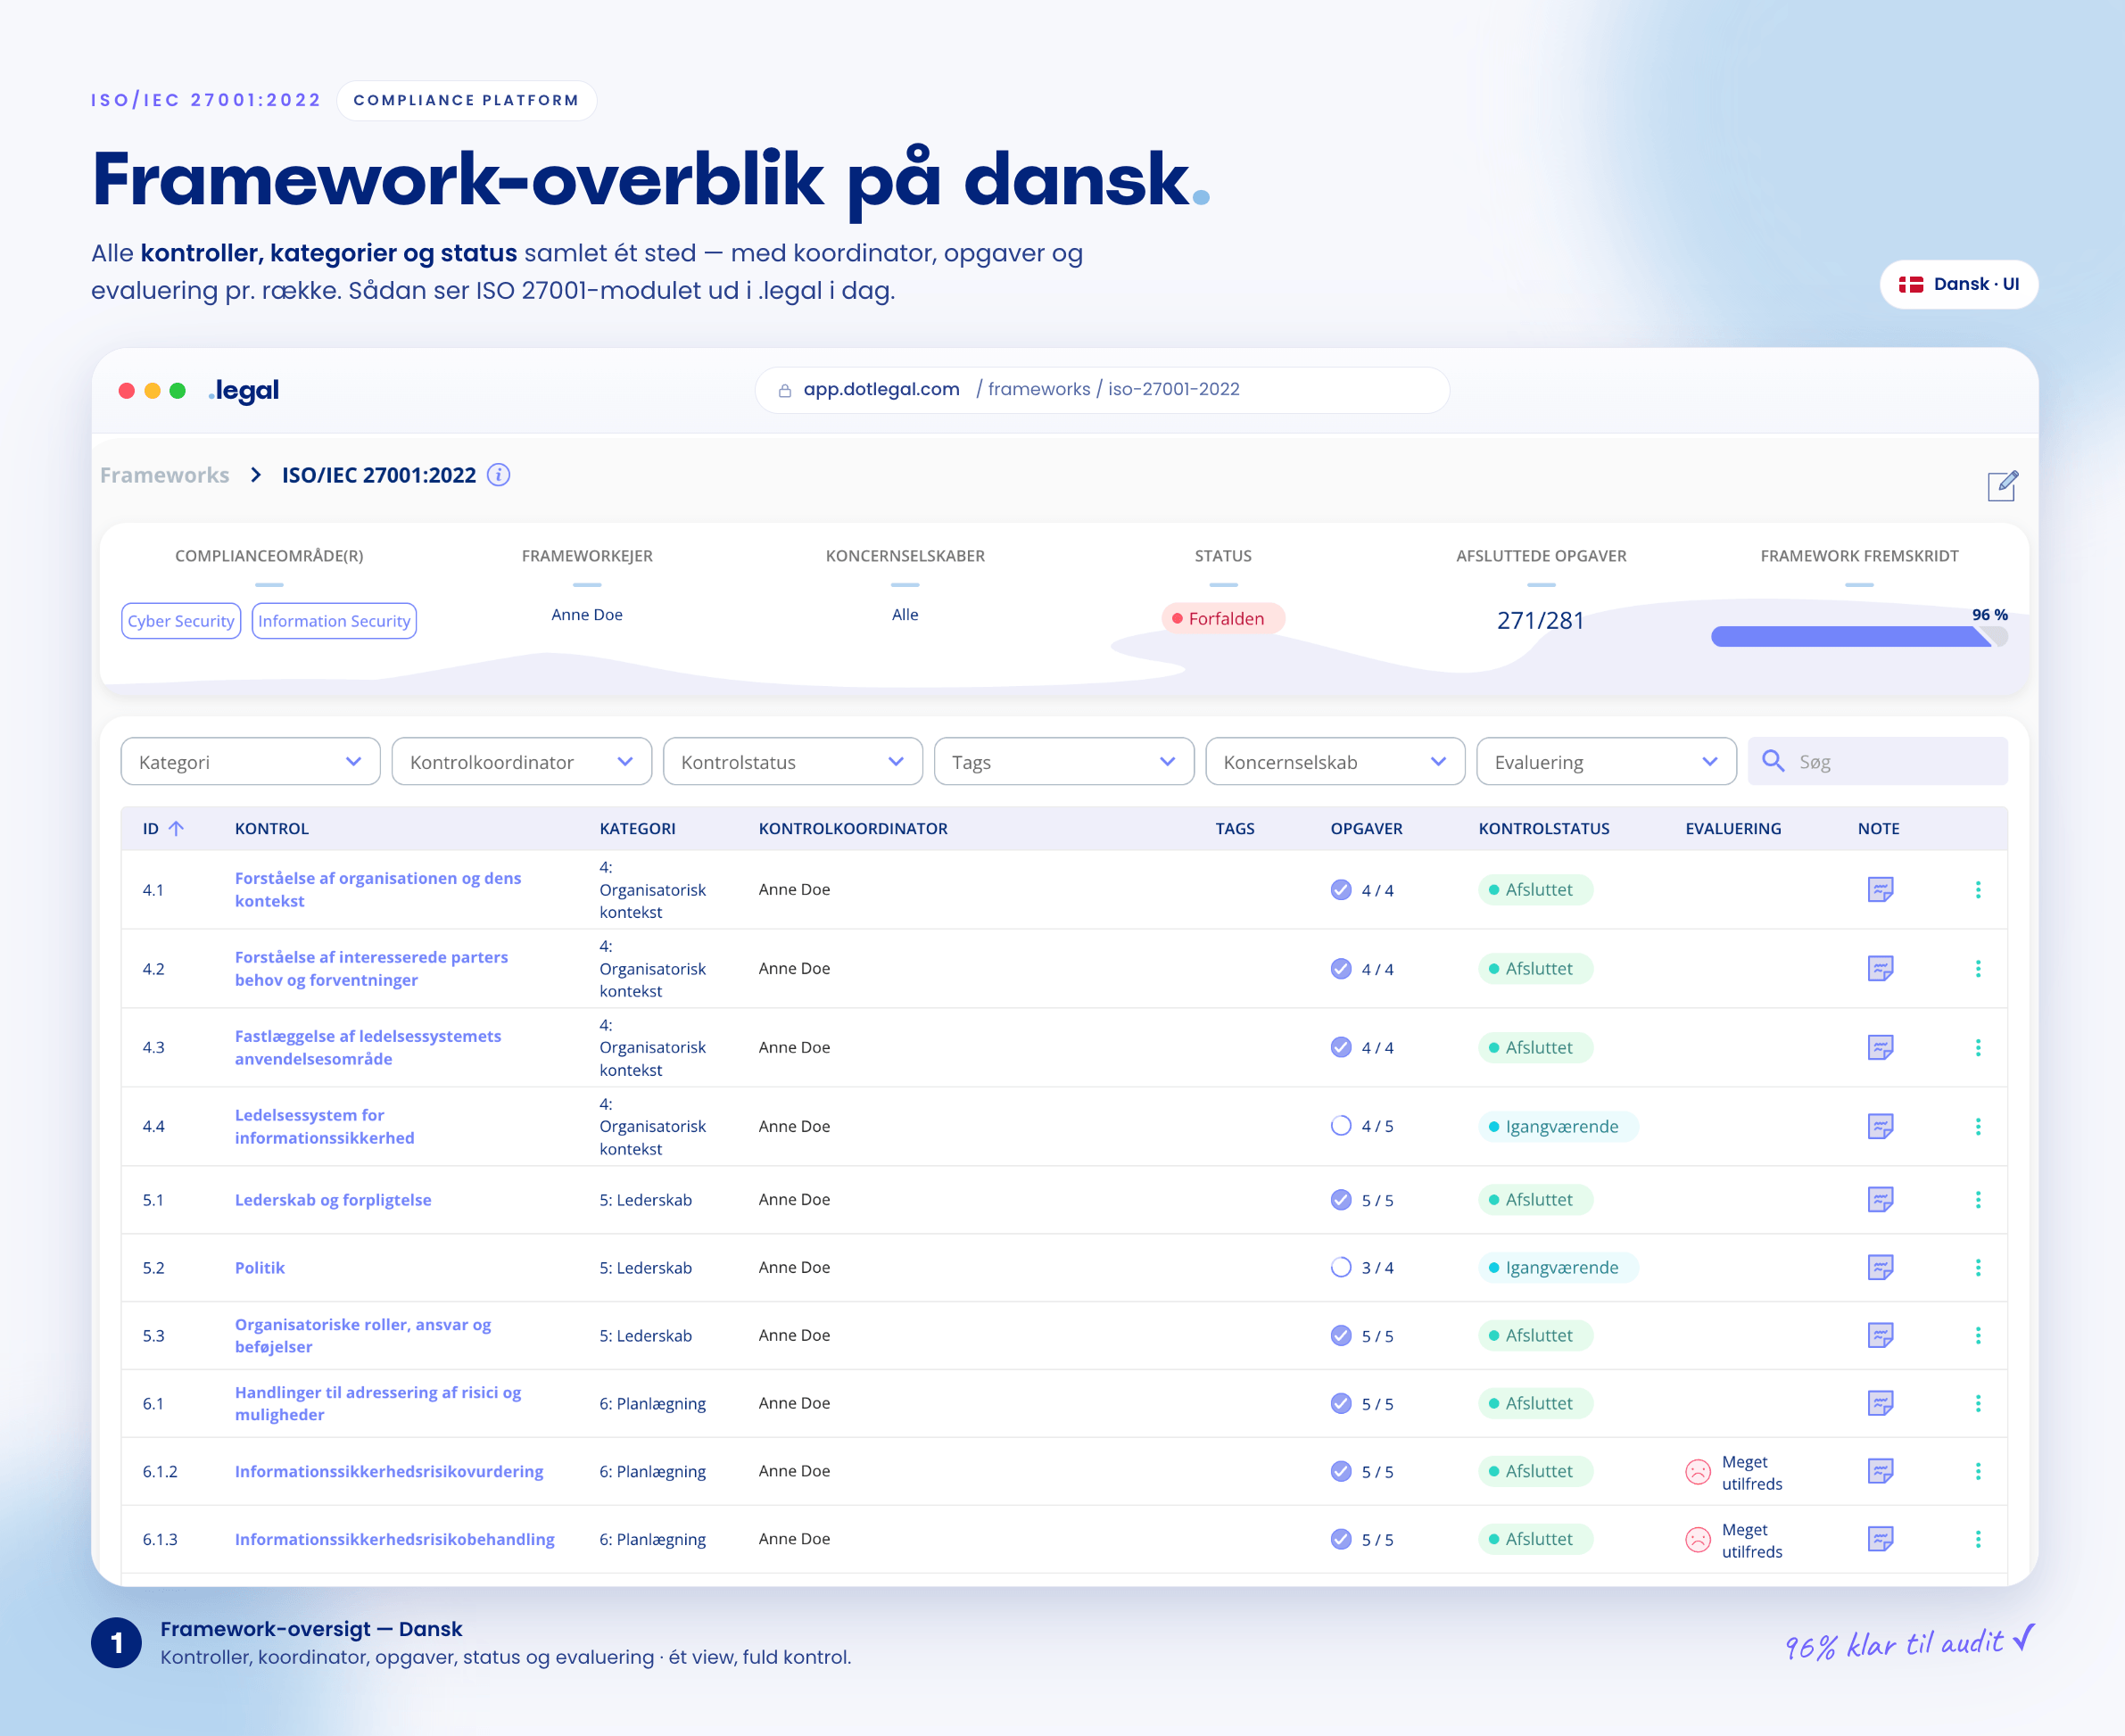
Task: Open the Kategori filter dropdown
Action: [249, 761]
